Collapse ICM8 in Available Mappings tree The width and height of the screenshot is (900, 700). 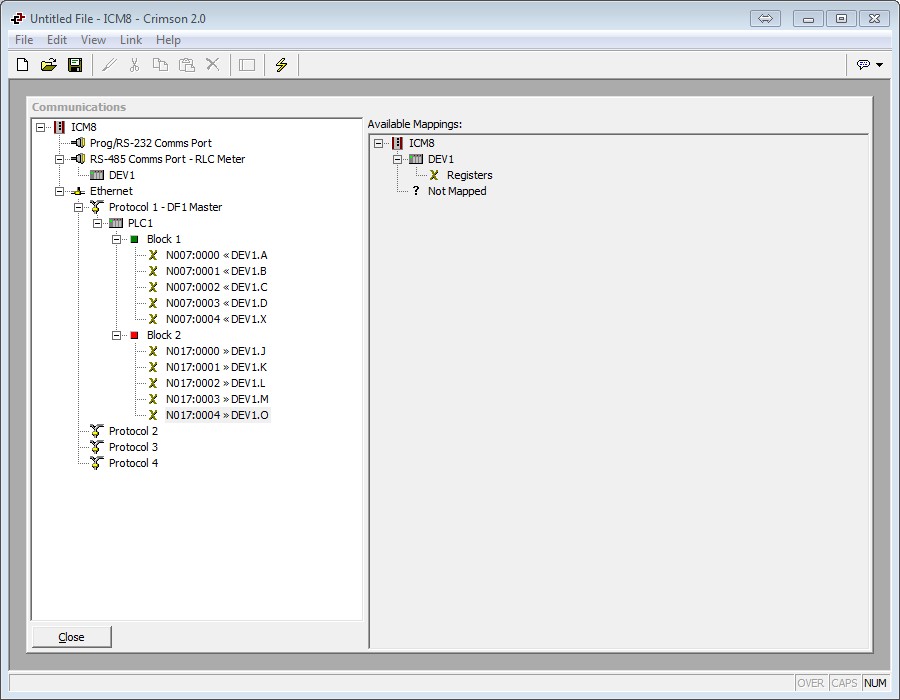378,143
